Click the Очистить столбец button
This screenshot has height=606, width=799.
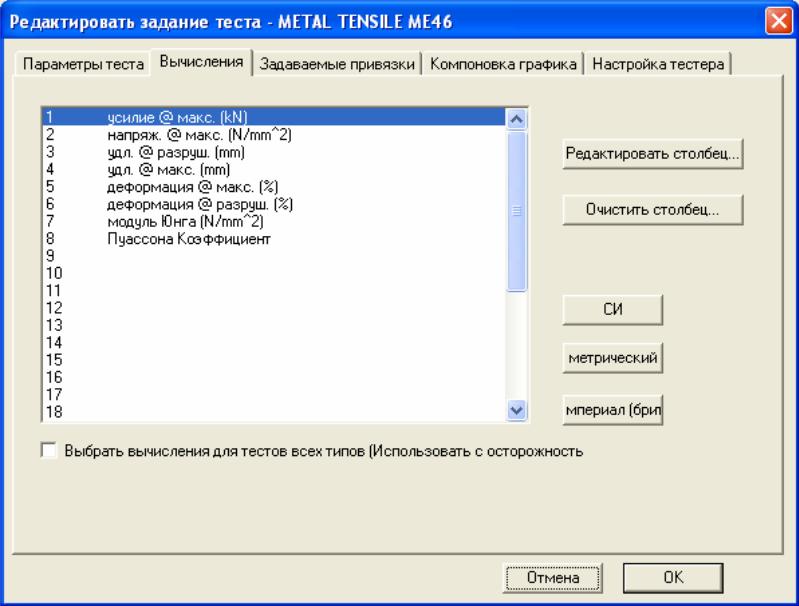click(653, 209)
